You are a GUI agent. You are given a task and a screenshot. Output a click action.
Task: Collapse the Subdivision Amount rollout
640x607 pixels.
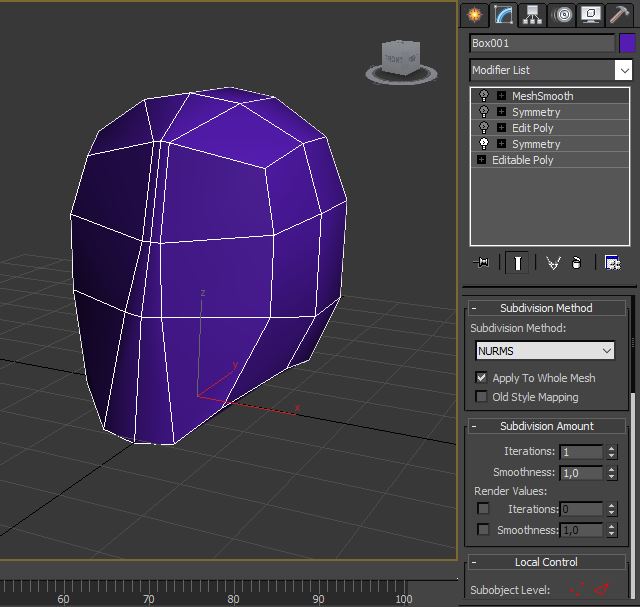546,426
